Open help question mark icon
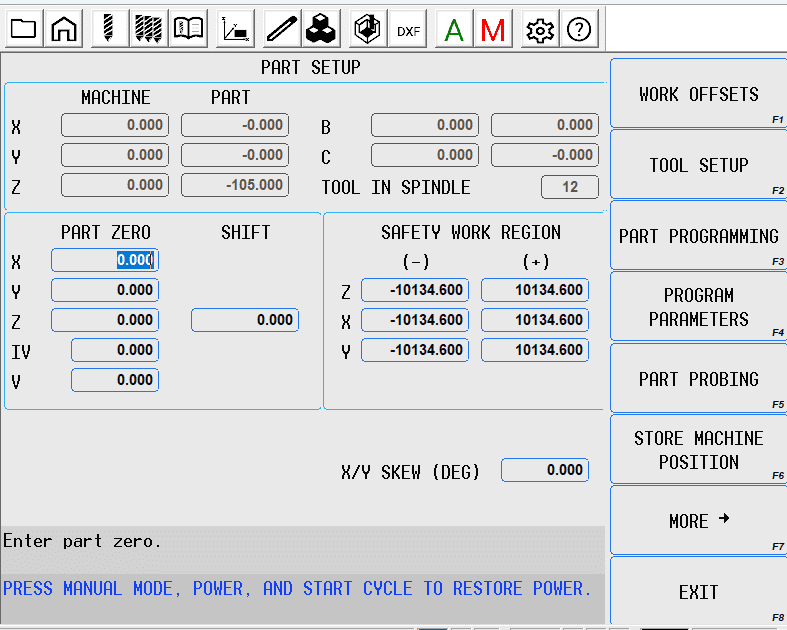Image resolution: width=787 pixels, height=630 pixels. point(578,30)
